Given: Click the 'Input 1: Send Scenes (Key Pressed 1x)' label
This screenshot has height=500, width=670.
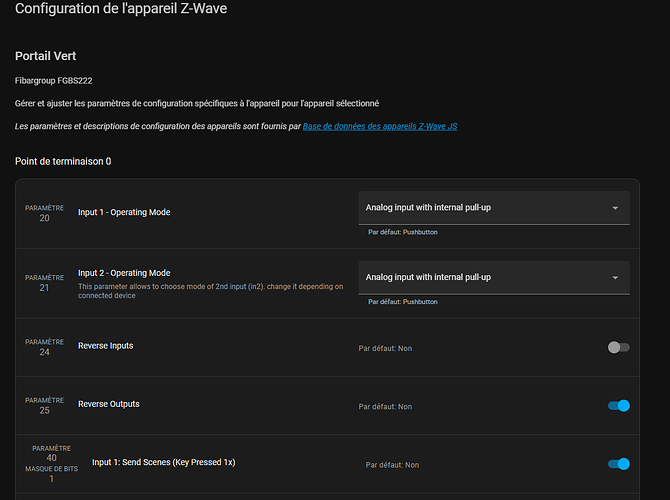Looking at the screenshot, I should [x=164, y=462].
